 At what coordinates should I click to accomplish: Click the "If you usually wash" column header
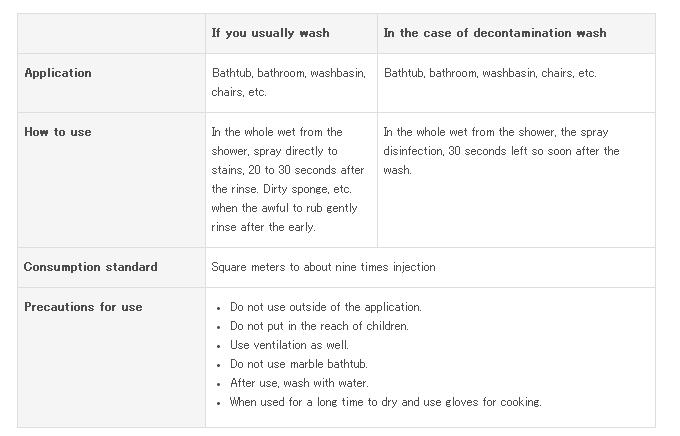270,33
